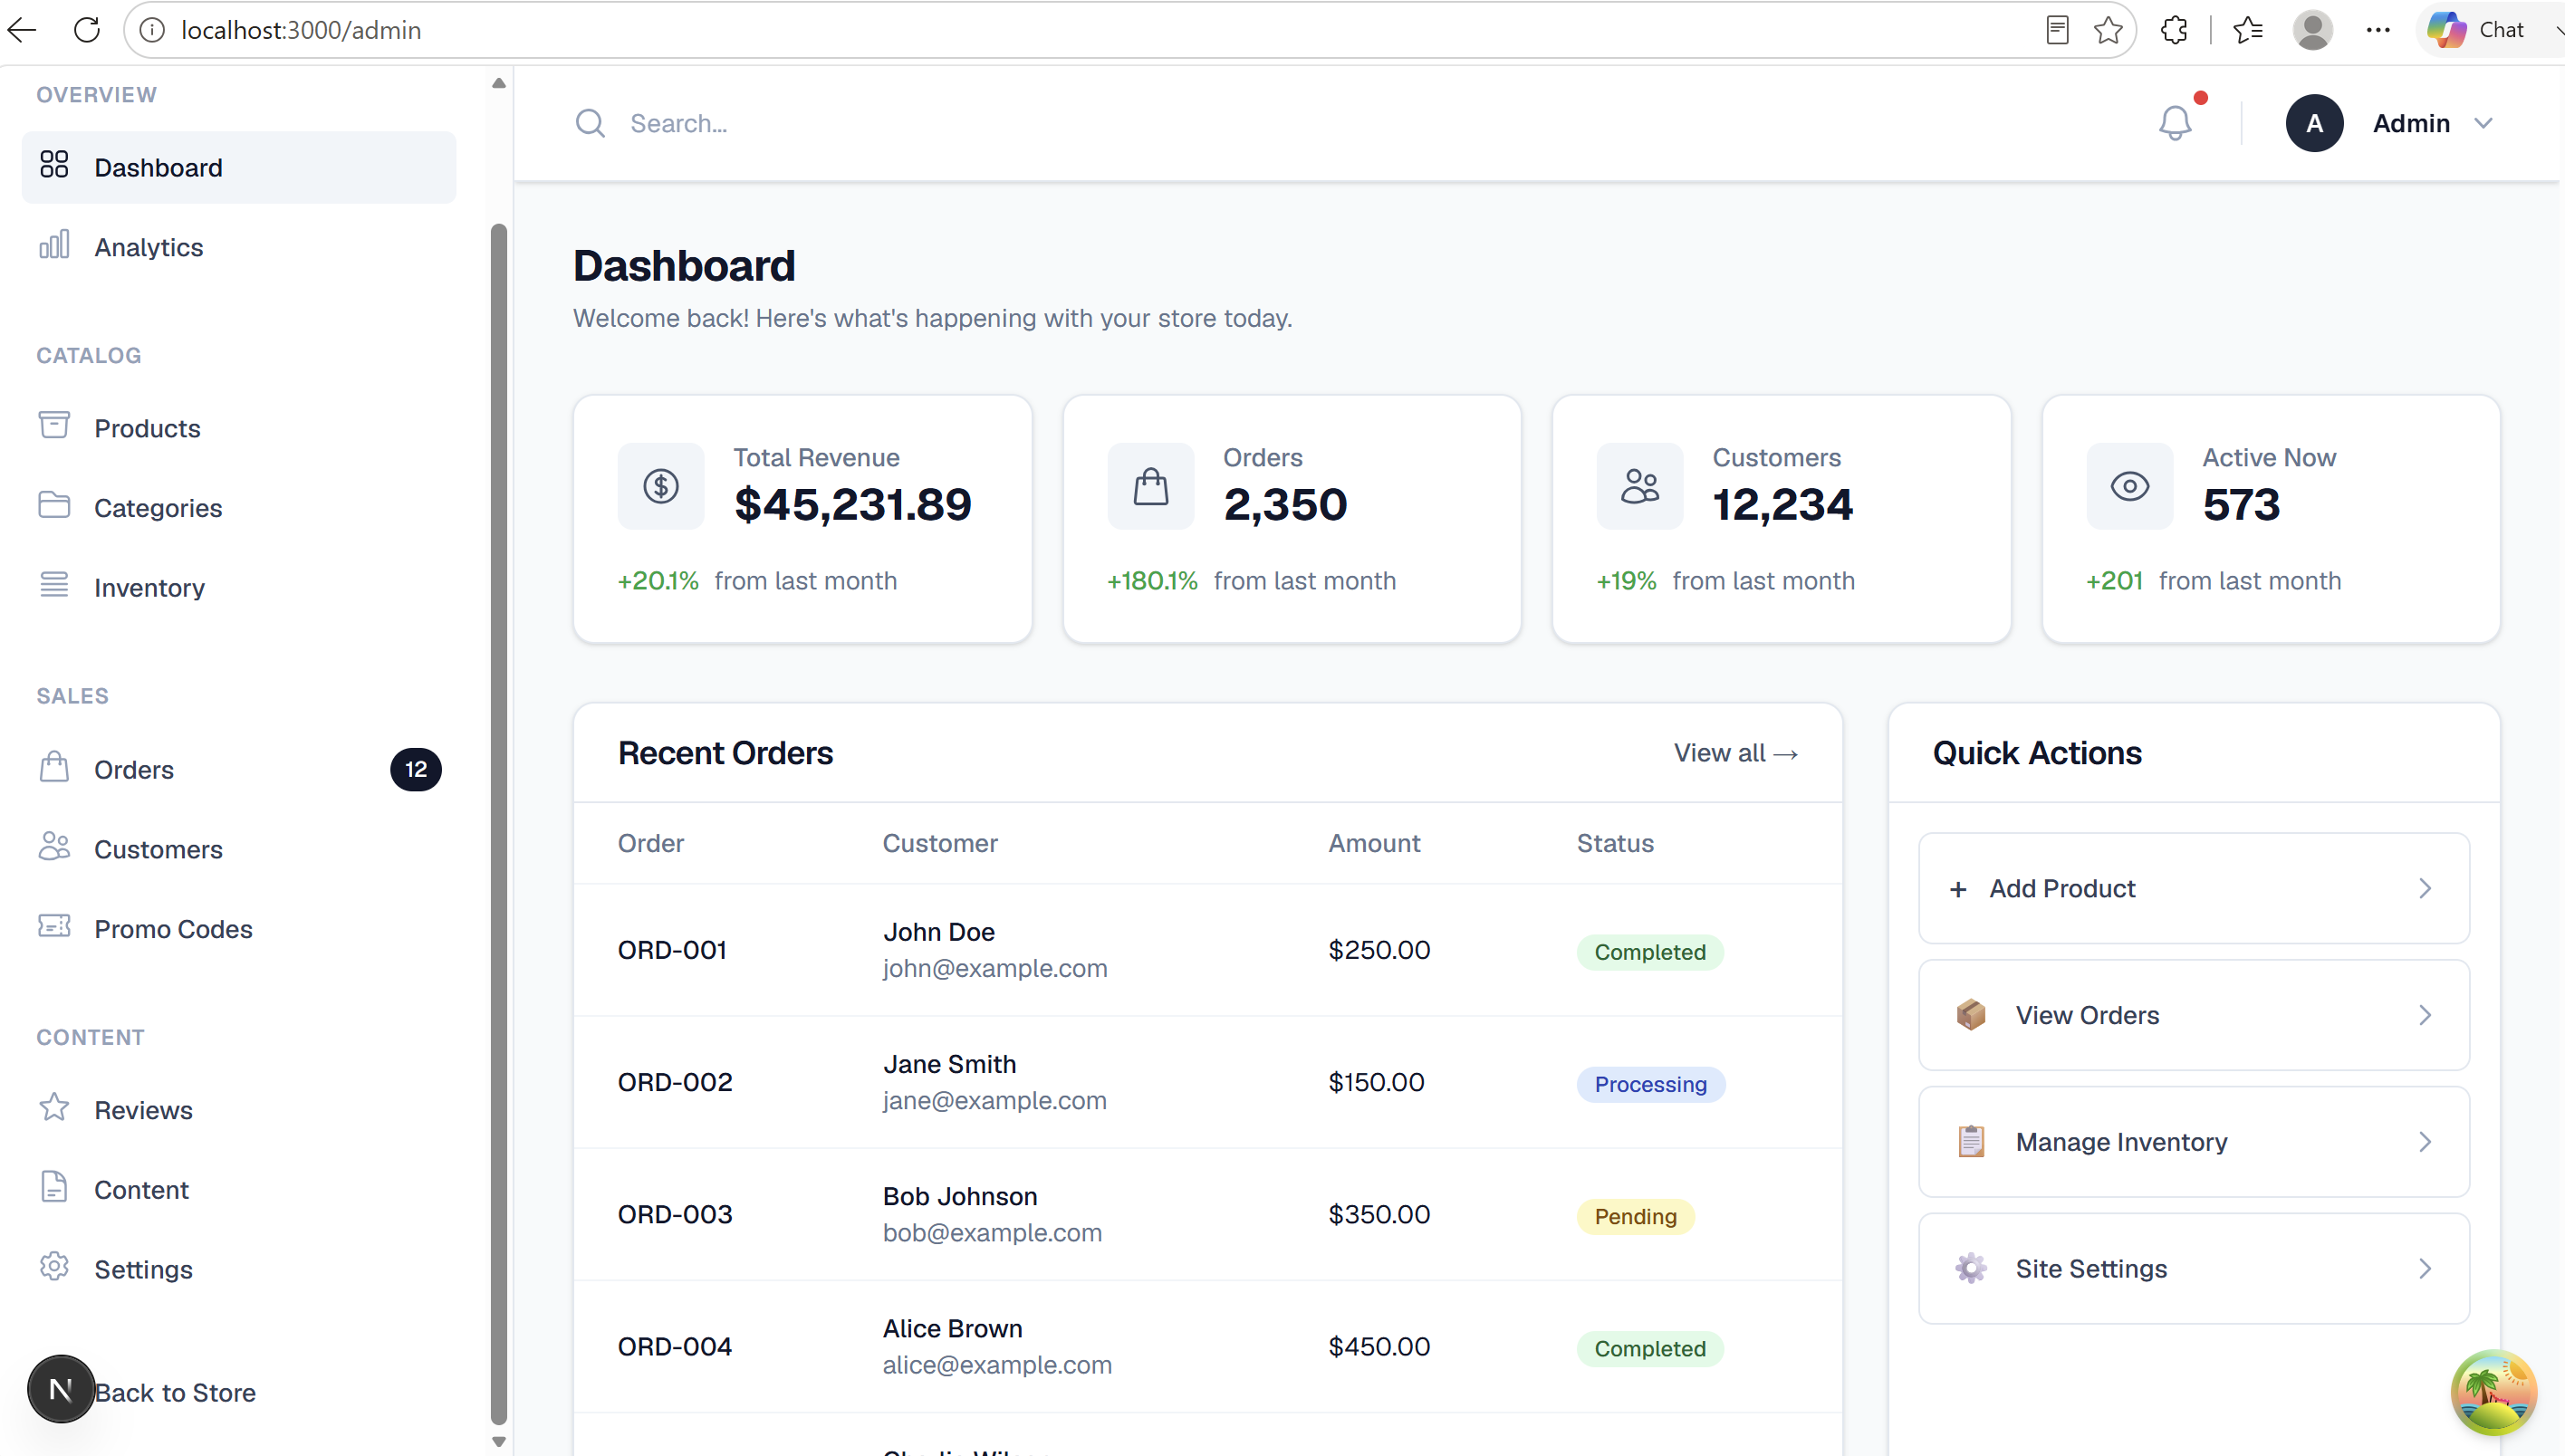Click the browser back arrow
This screenshot has height=1456, width=2565.
[22, 30]
